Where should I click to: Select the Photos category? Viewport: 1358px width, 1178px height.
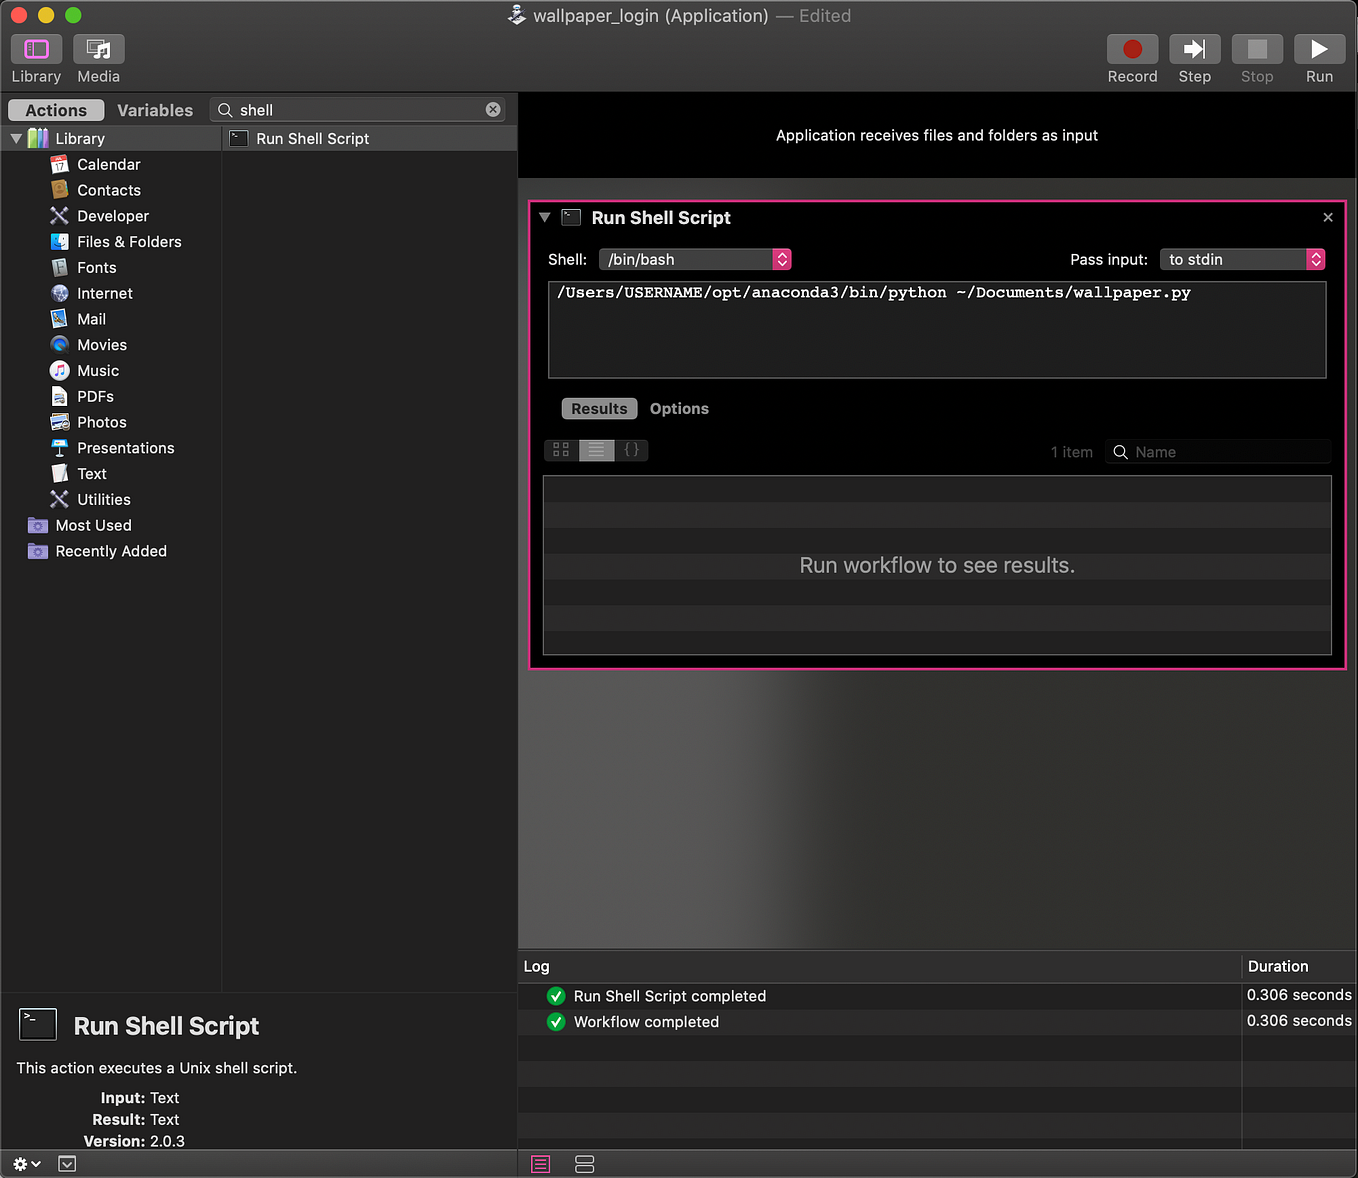102,422
